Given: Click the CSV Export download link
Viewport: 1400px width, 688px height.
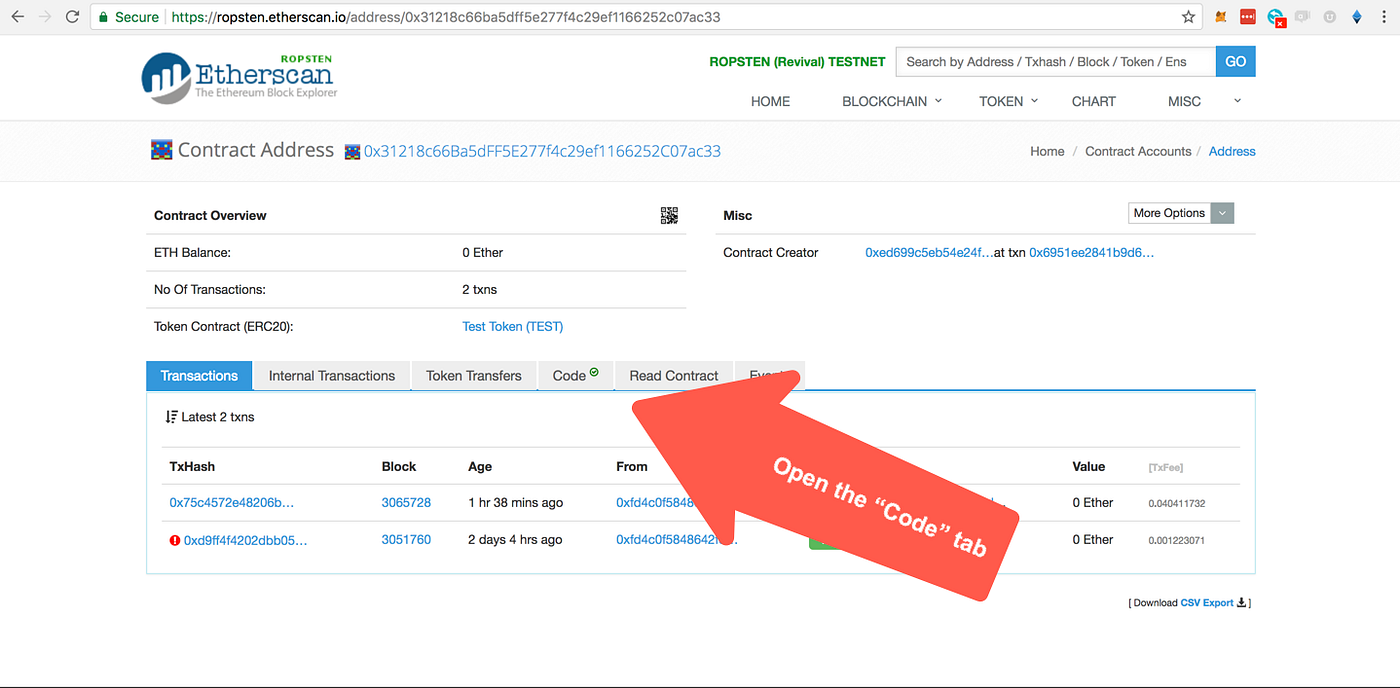Looking at the screenshot, I should pos(1207,603).
